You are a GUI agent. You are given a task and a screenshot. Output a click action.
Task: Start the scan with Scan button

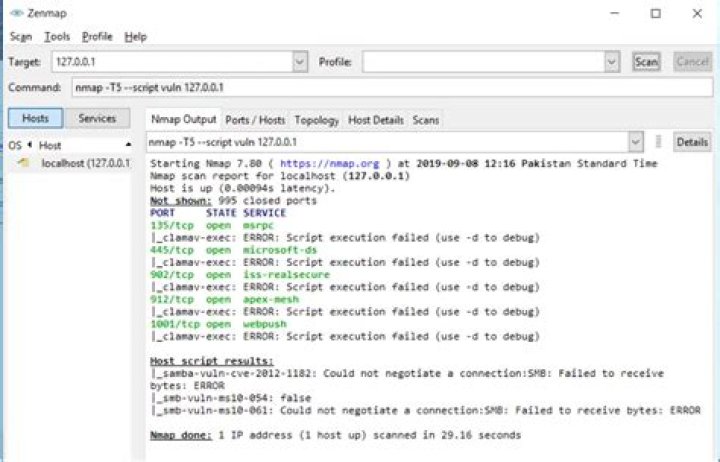646,62
